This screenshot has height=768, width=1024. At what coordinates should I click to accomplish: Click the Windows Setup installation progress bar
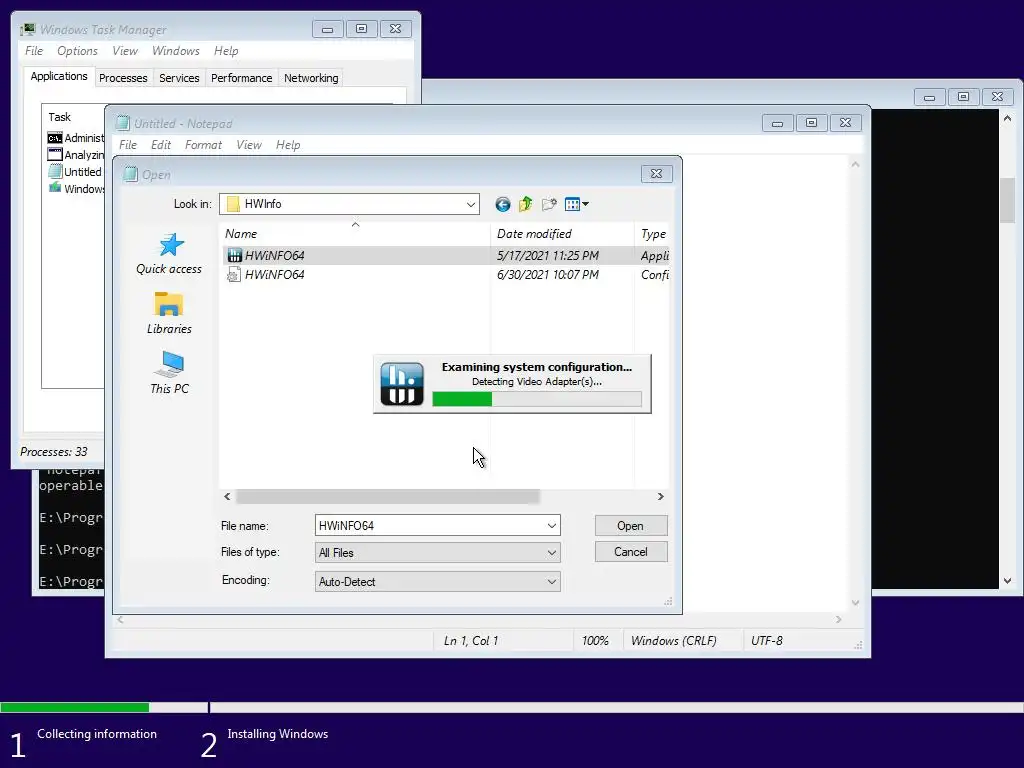tap(512, 707)
